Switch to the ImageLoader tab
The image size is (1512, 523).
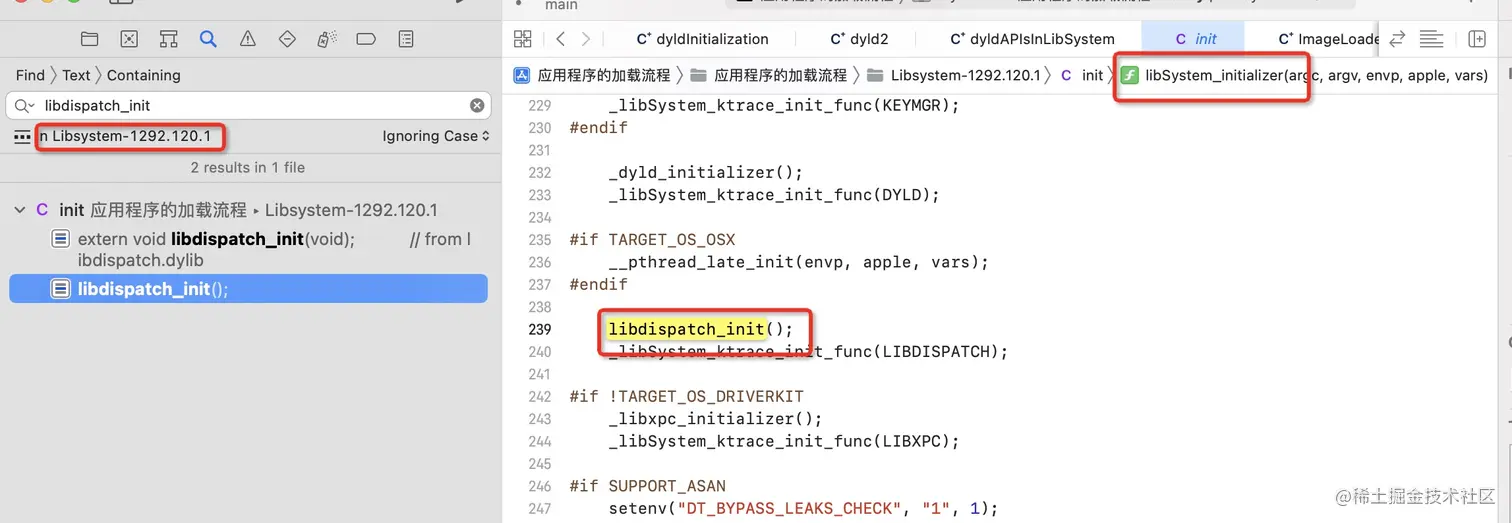click(1329, 39)
